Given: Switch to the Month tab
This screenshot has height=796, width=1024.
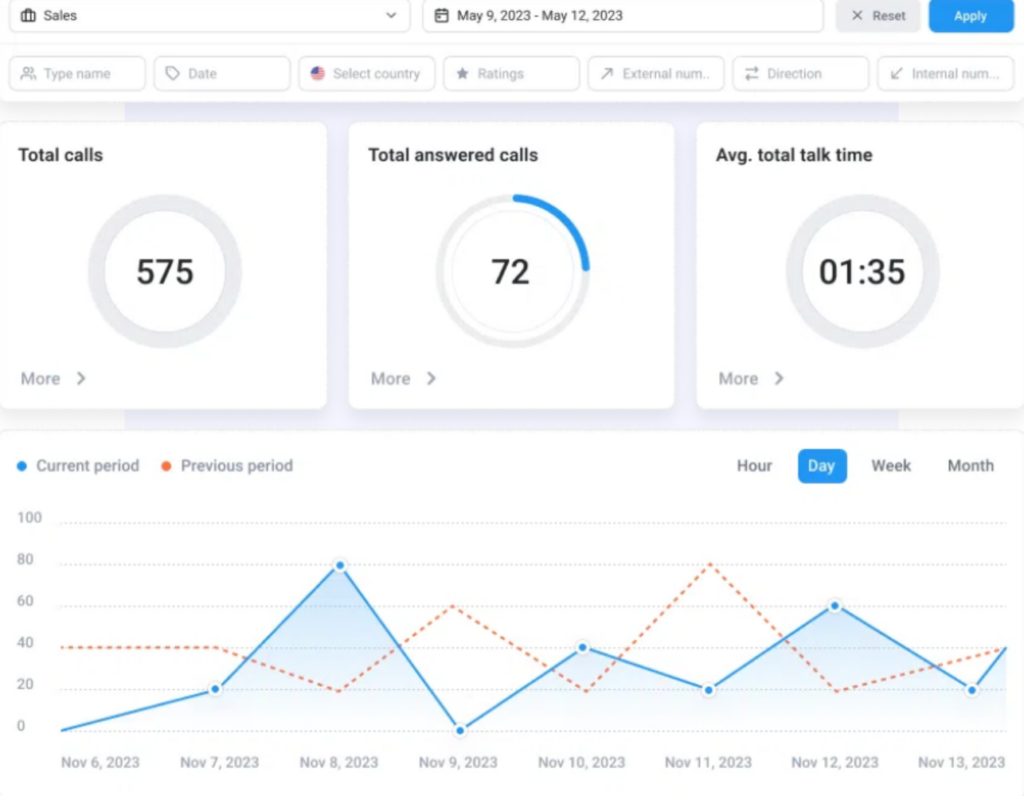Looking at the screenshot, I should pos(969,465).
